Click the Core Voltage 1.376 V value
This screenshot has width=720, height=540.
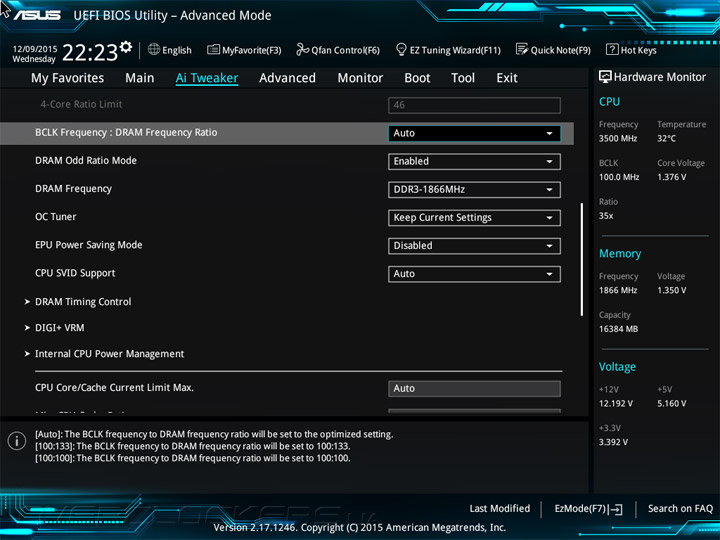[671, 177]
